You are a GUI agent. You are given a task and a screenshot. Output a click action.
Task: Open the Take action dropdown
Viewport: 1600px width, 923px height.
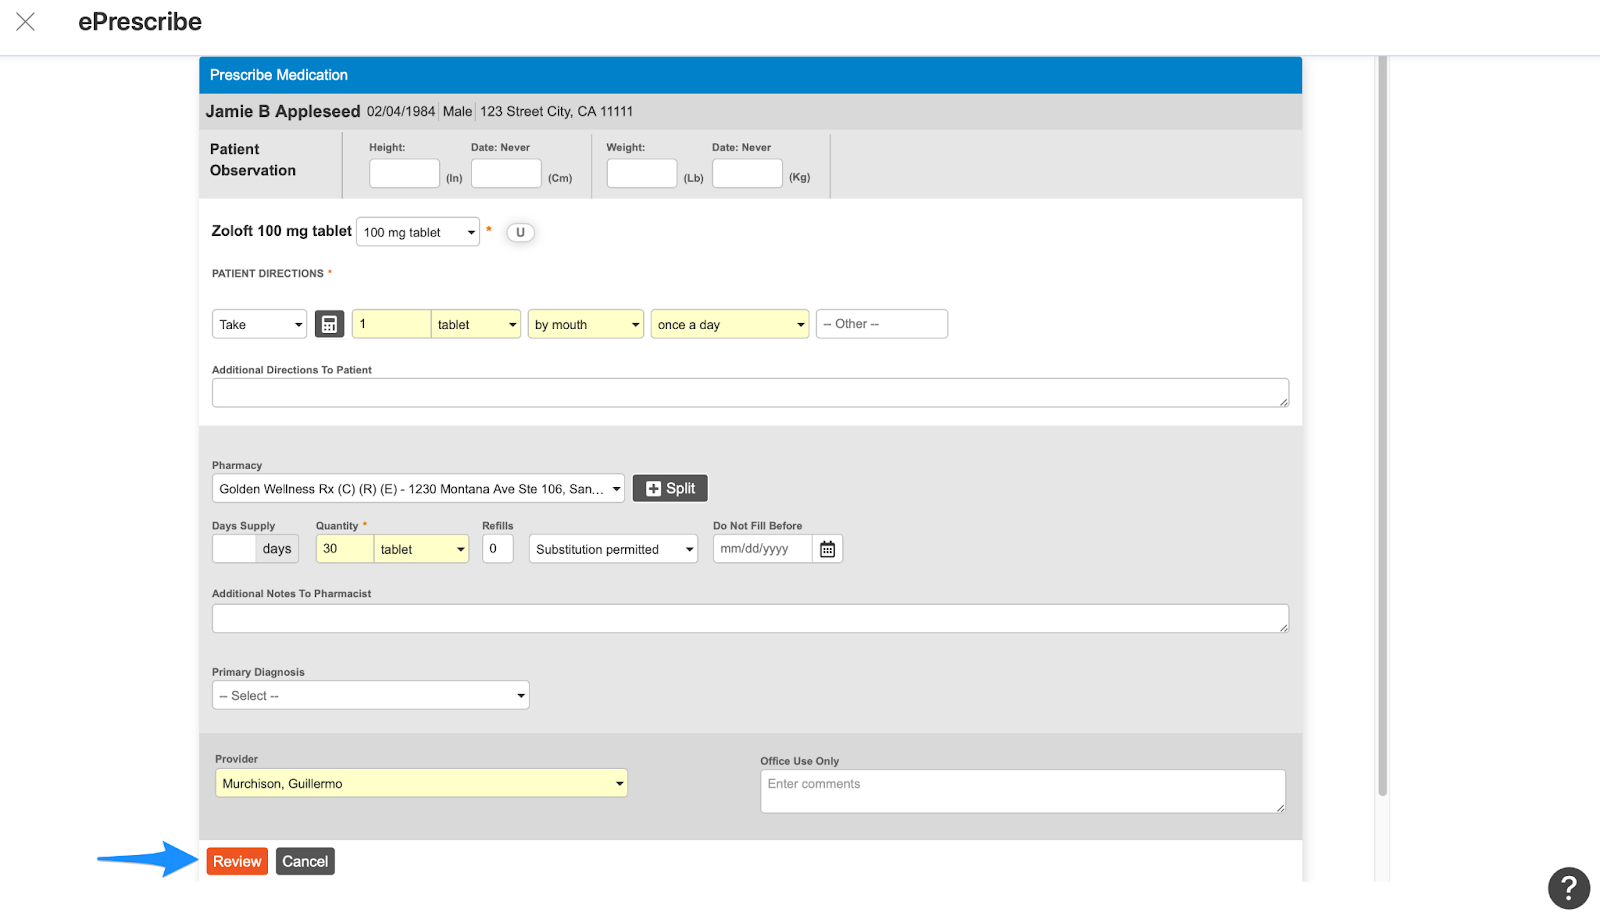point(259,324)
